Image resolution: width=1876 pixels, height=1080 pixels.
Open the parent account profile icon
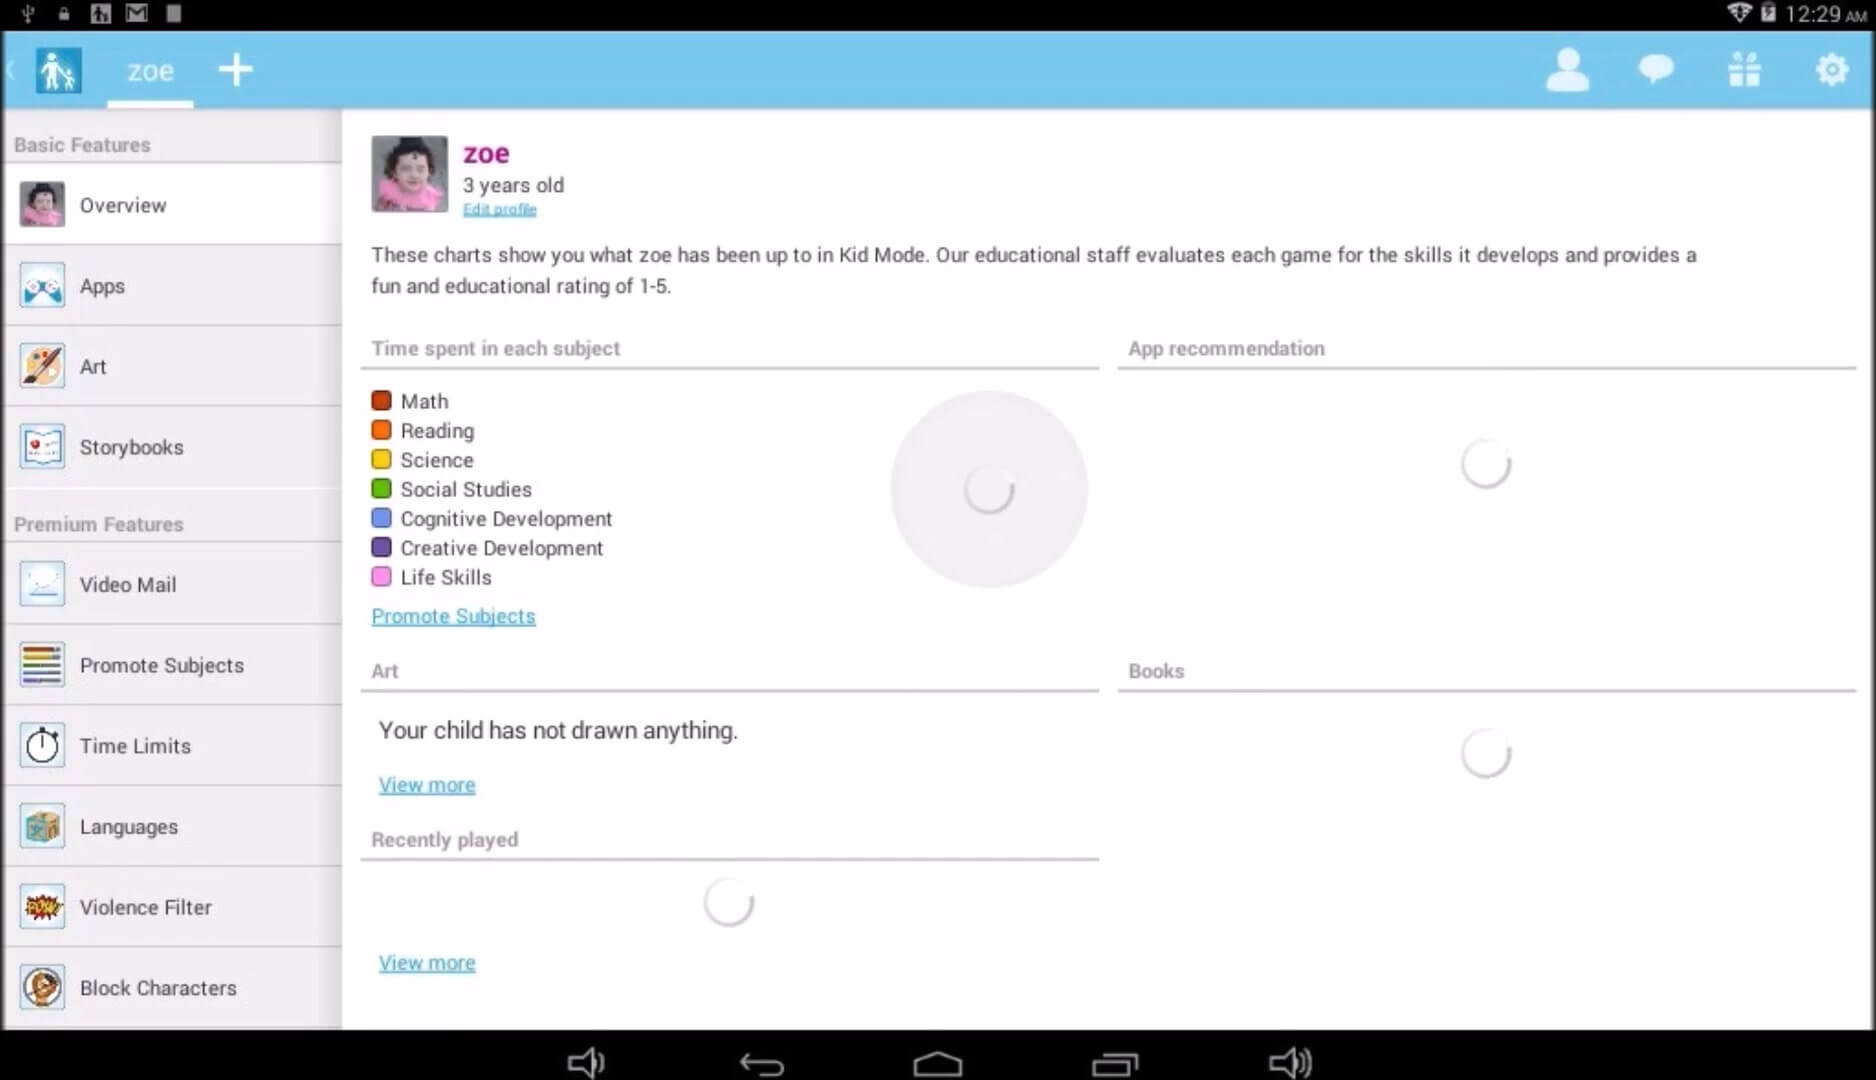(x=1567, y=70)
